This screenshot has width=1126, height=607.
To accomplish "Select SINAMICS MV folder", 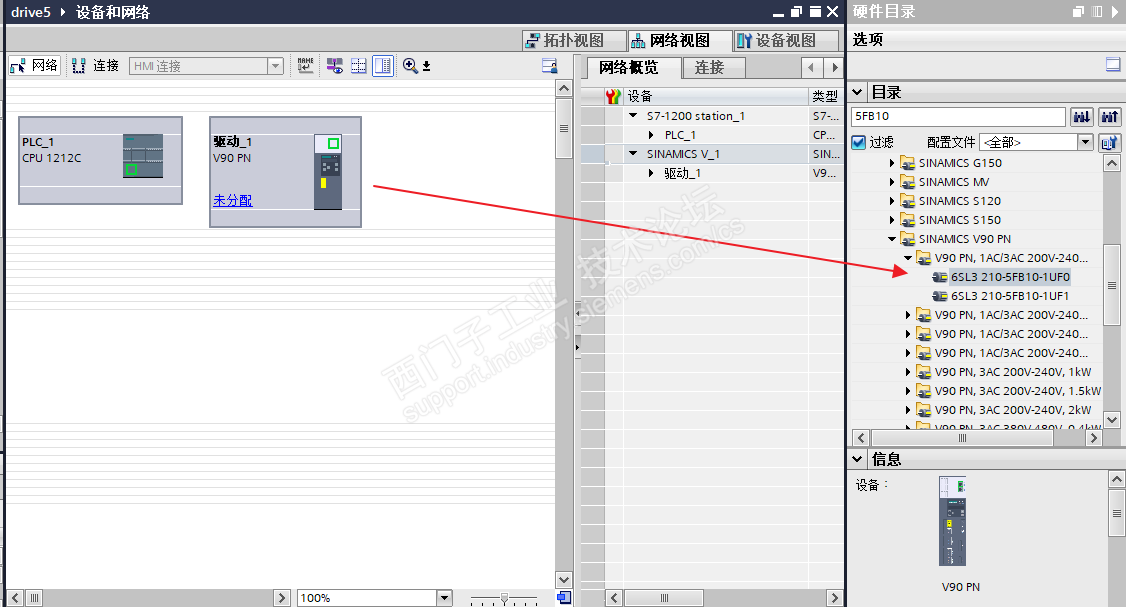I will pos(954,182).
